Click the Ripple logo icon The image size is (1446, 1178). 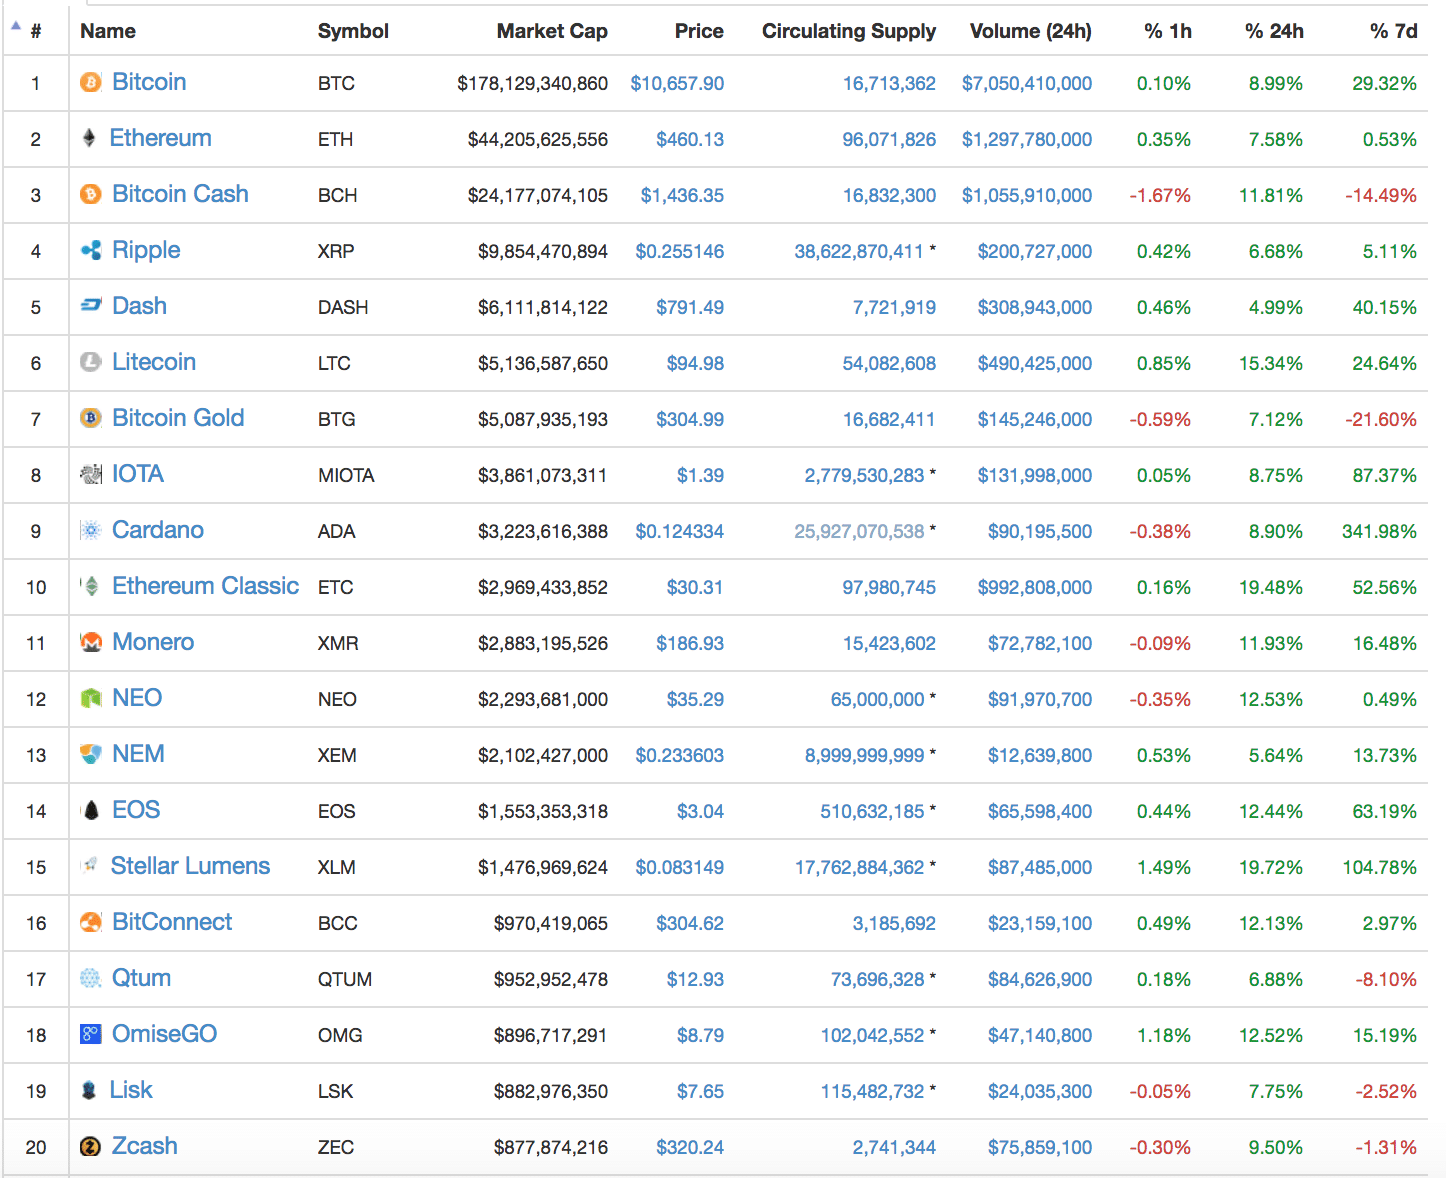(x=91, y=251)
